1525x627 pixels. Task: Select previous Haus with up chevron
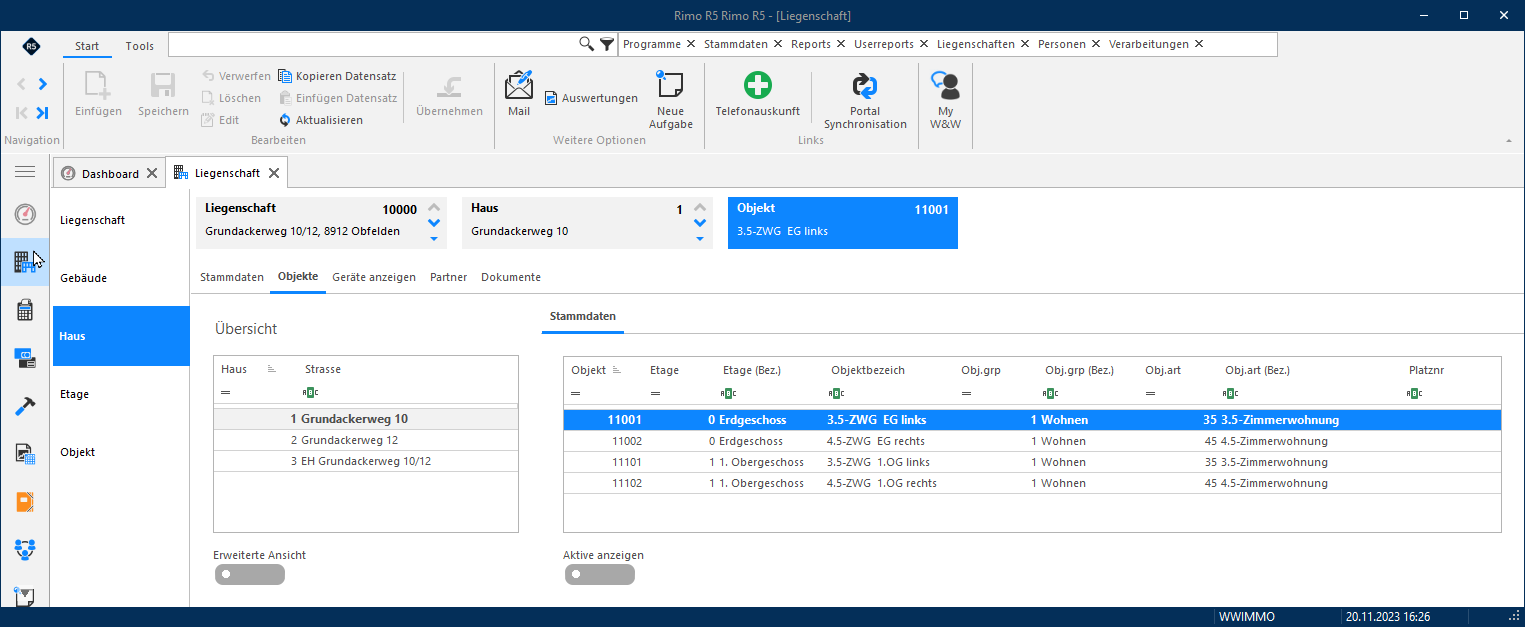tap(700, 207)
